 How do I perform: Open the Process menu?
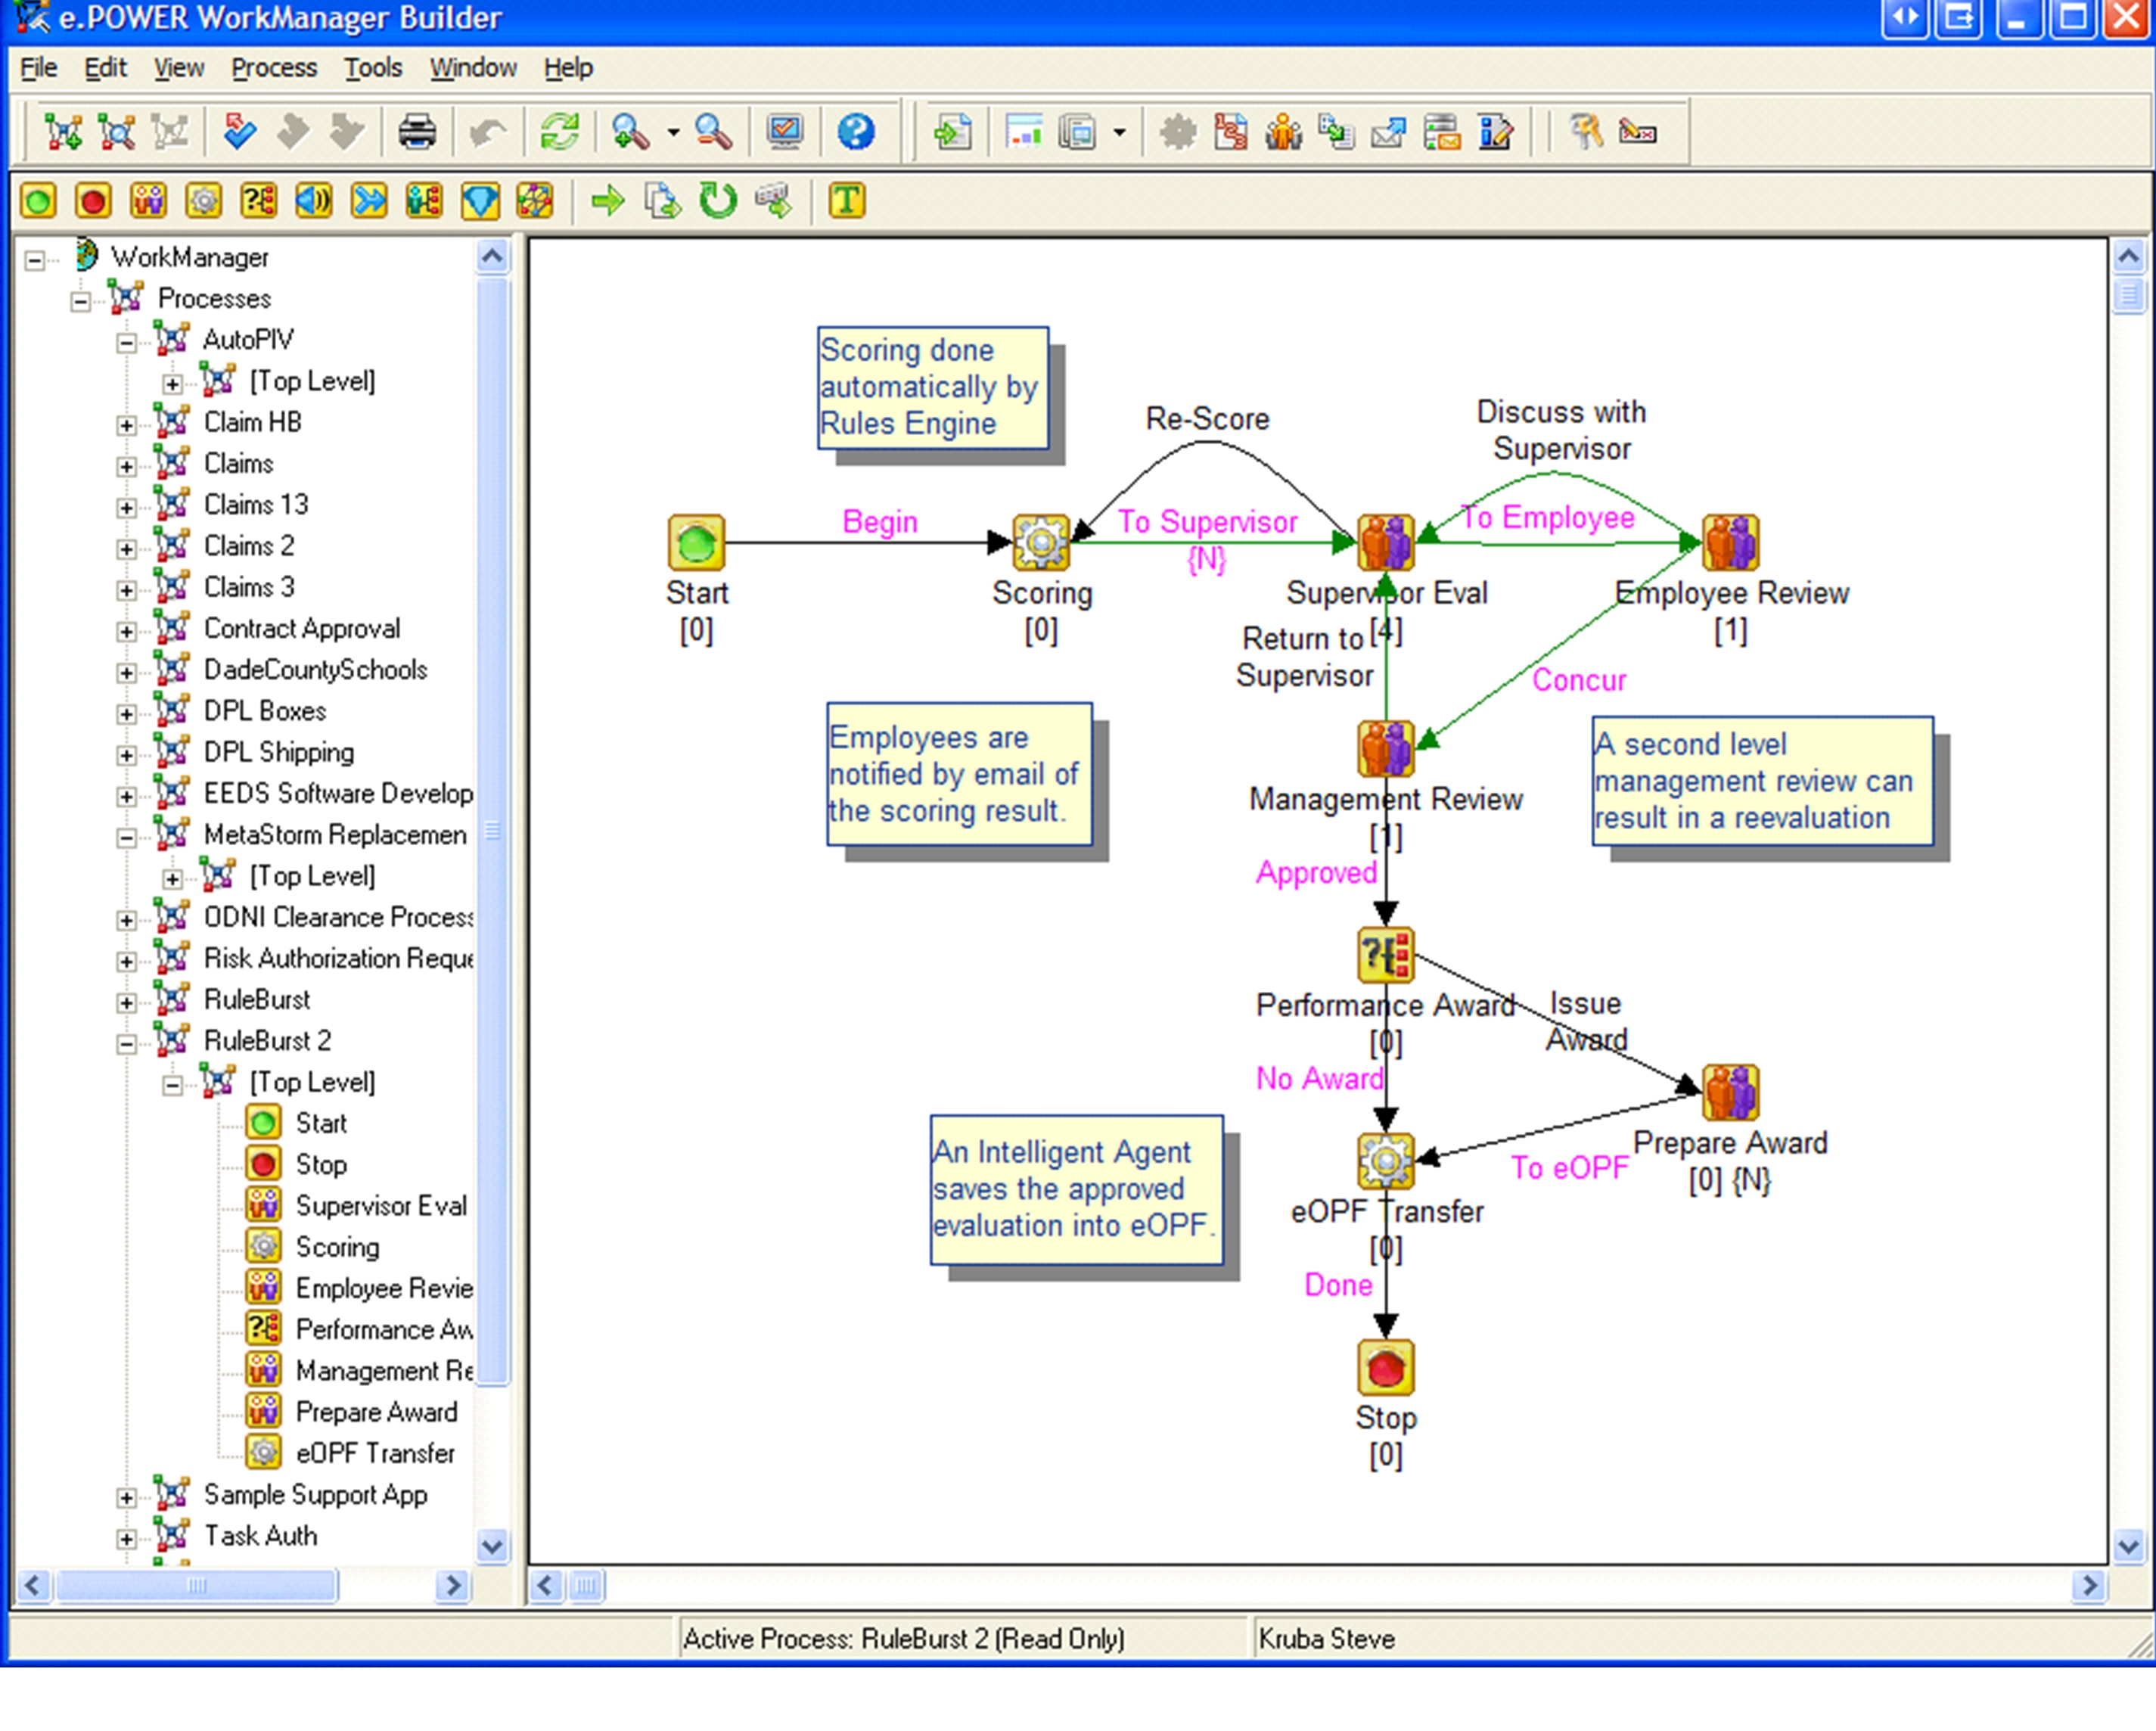pyautogui.click(x=274, y=68)
